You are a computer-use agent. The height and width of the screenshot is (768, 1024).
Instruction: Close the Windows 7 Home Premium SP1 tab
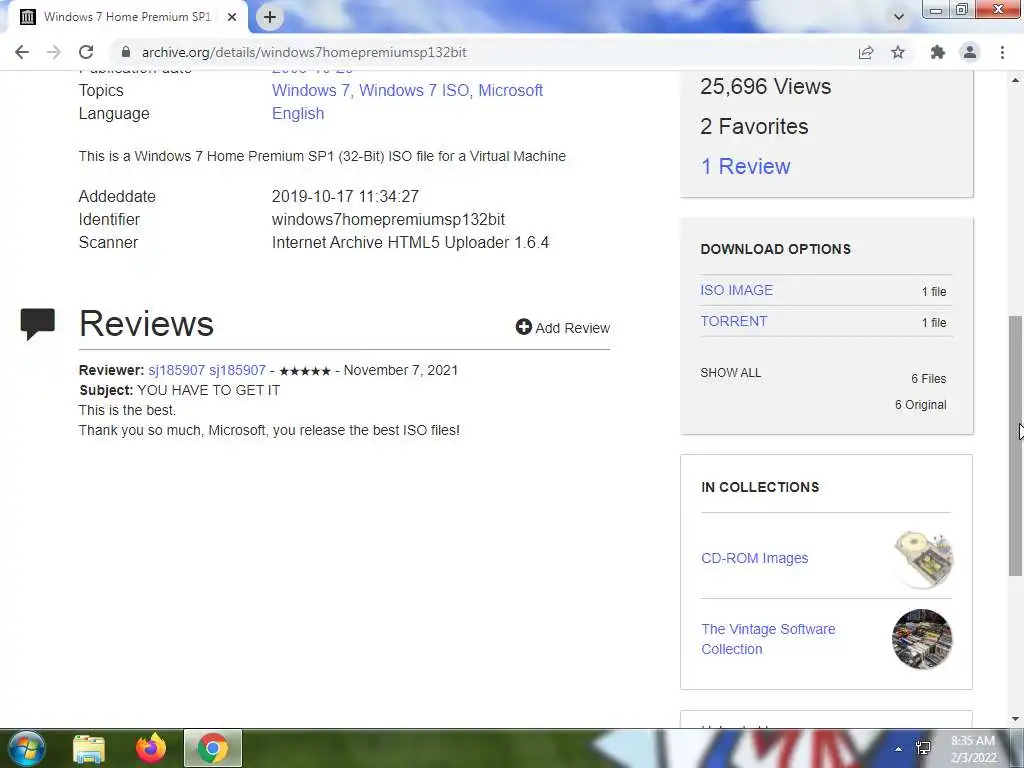[232, 17]
